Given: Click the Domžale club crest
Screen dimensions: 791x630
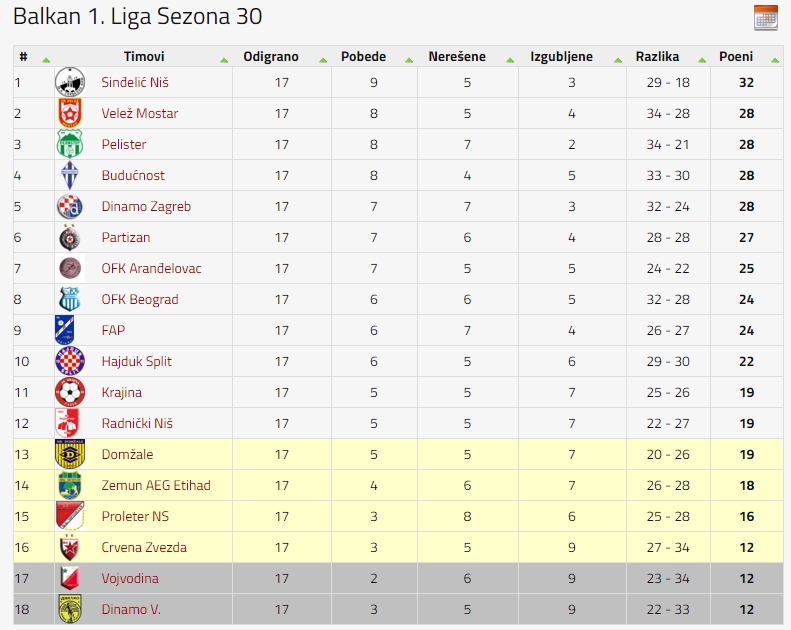Looking at the screenshot, I should (70, 454).
